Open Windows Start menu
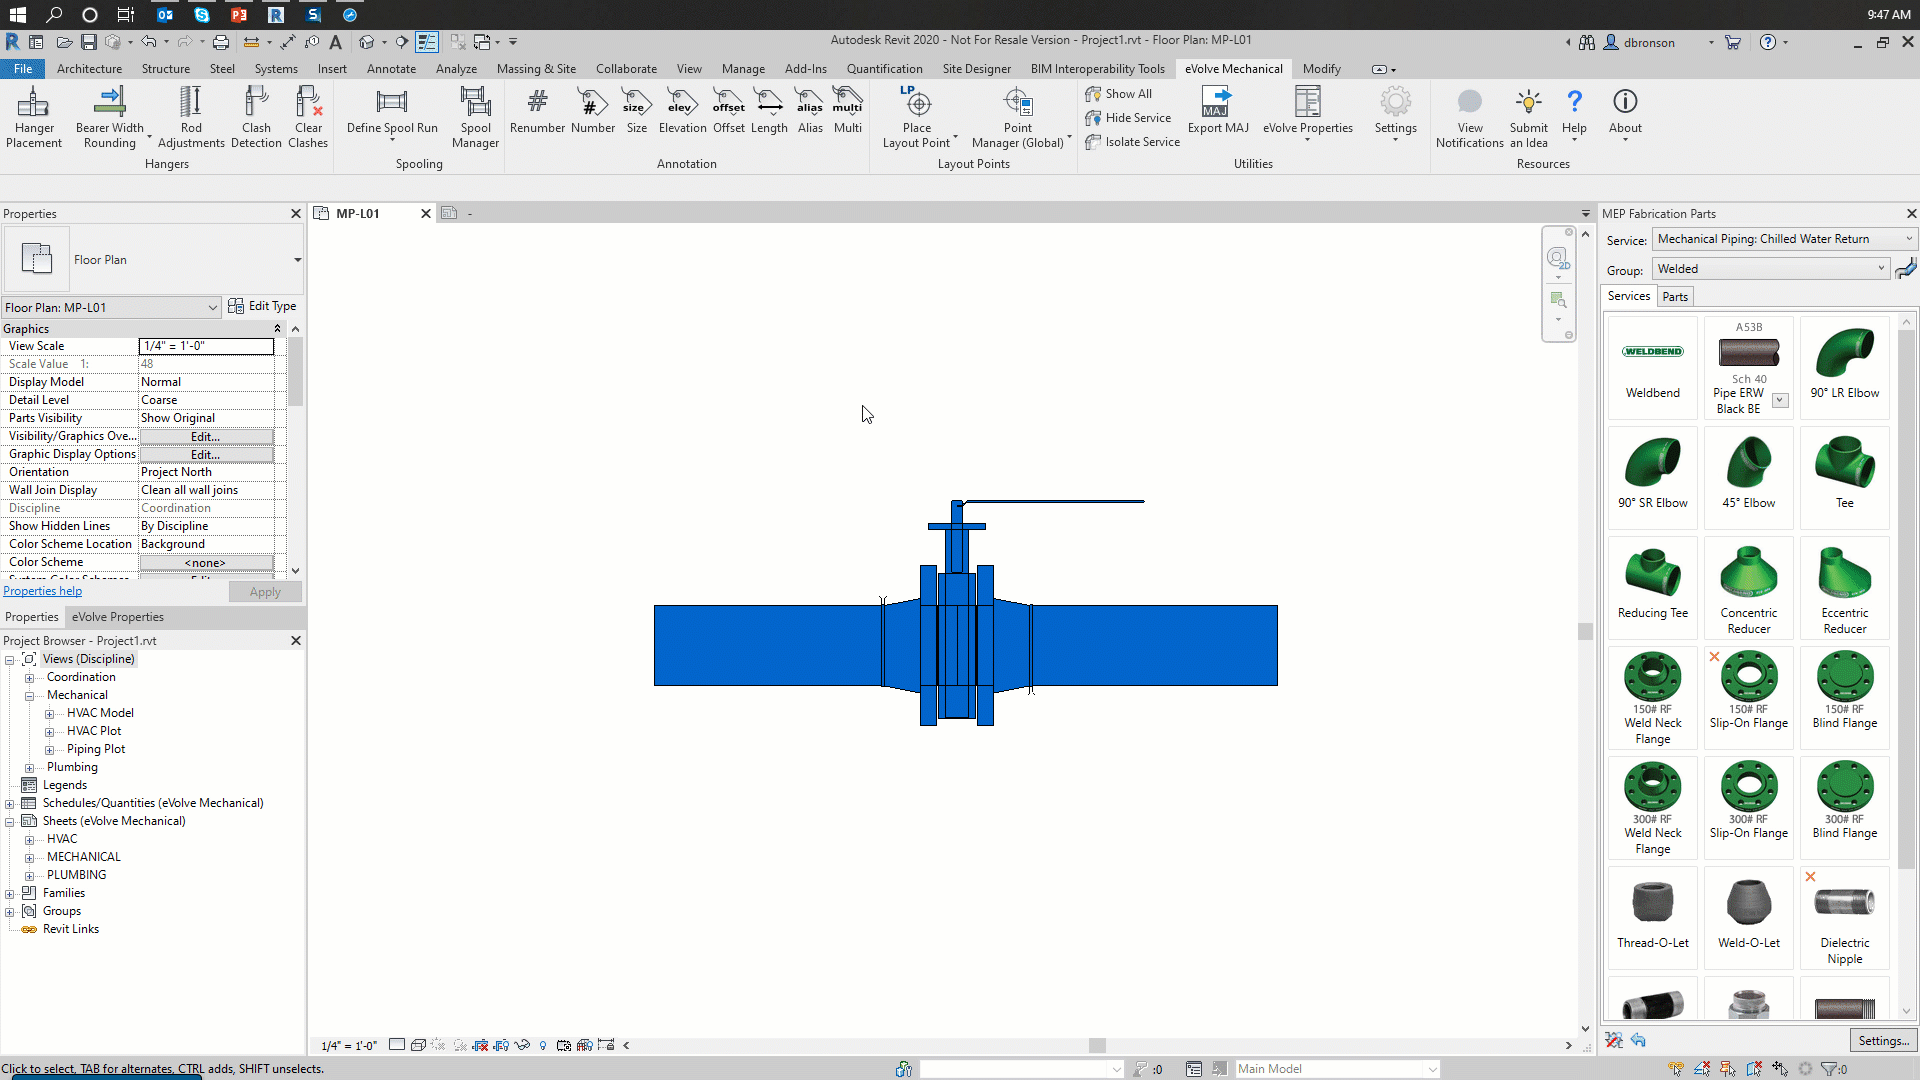 point(17,15)
